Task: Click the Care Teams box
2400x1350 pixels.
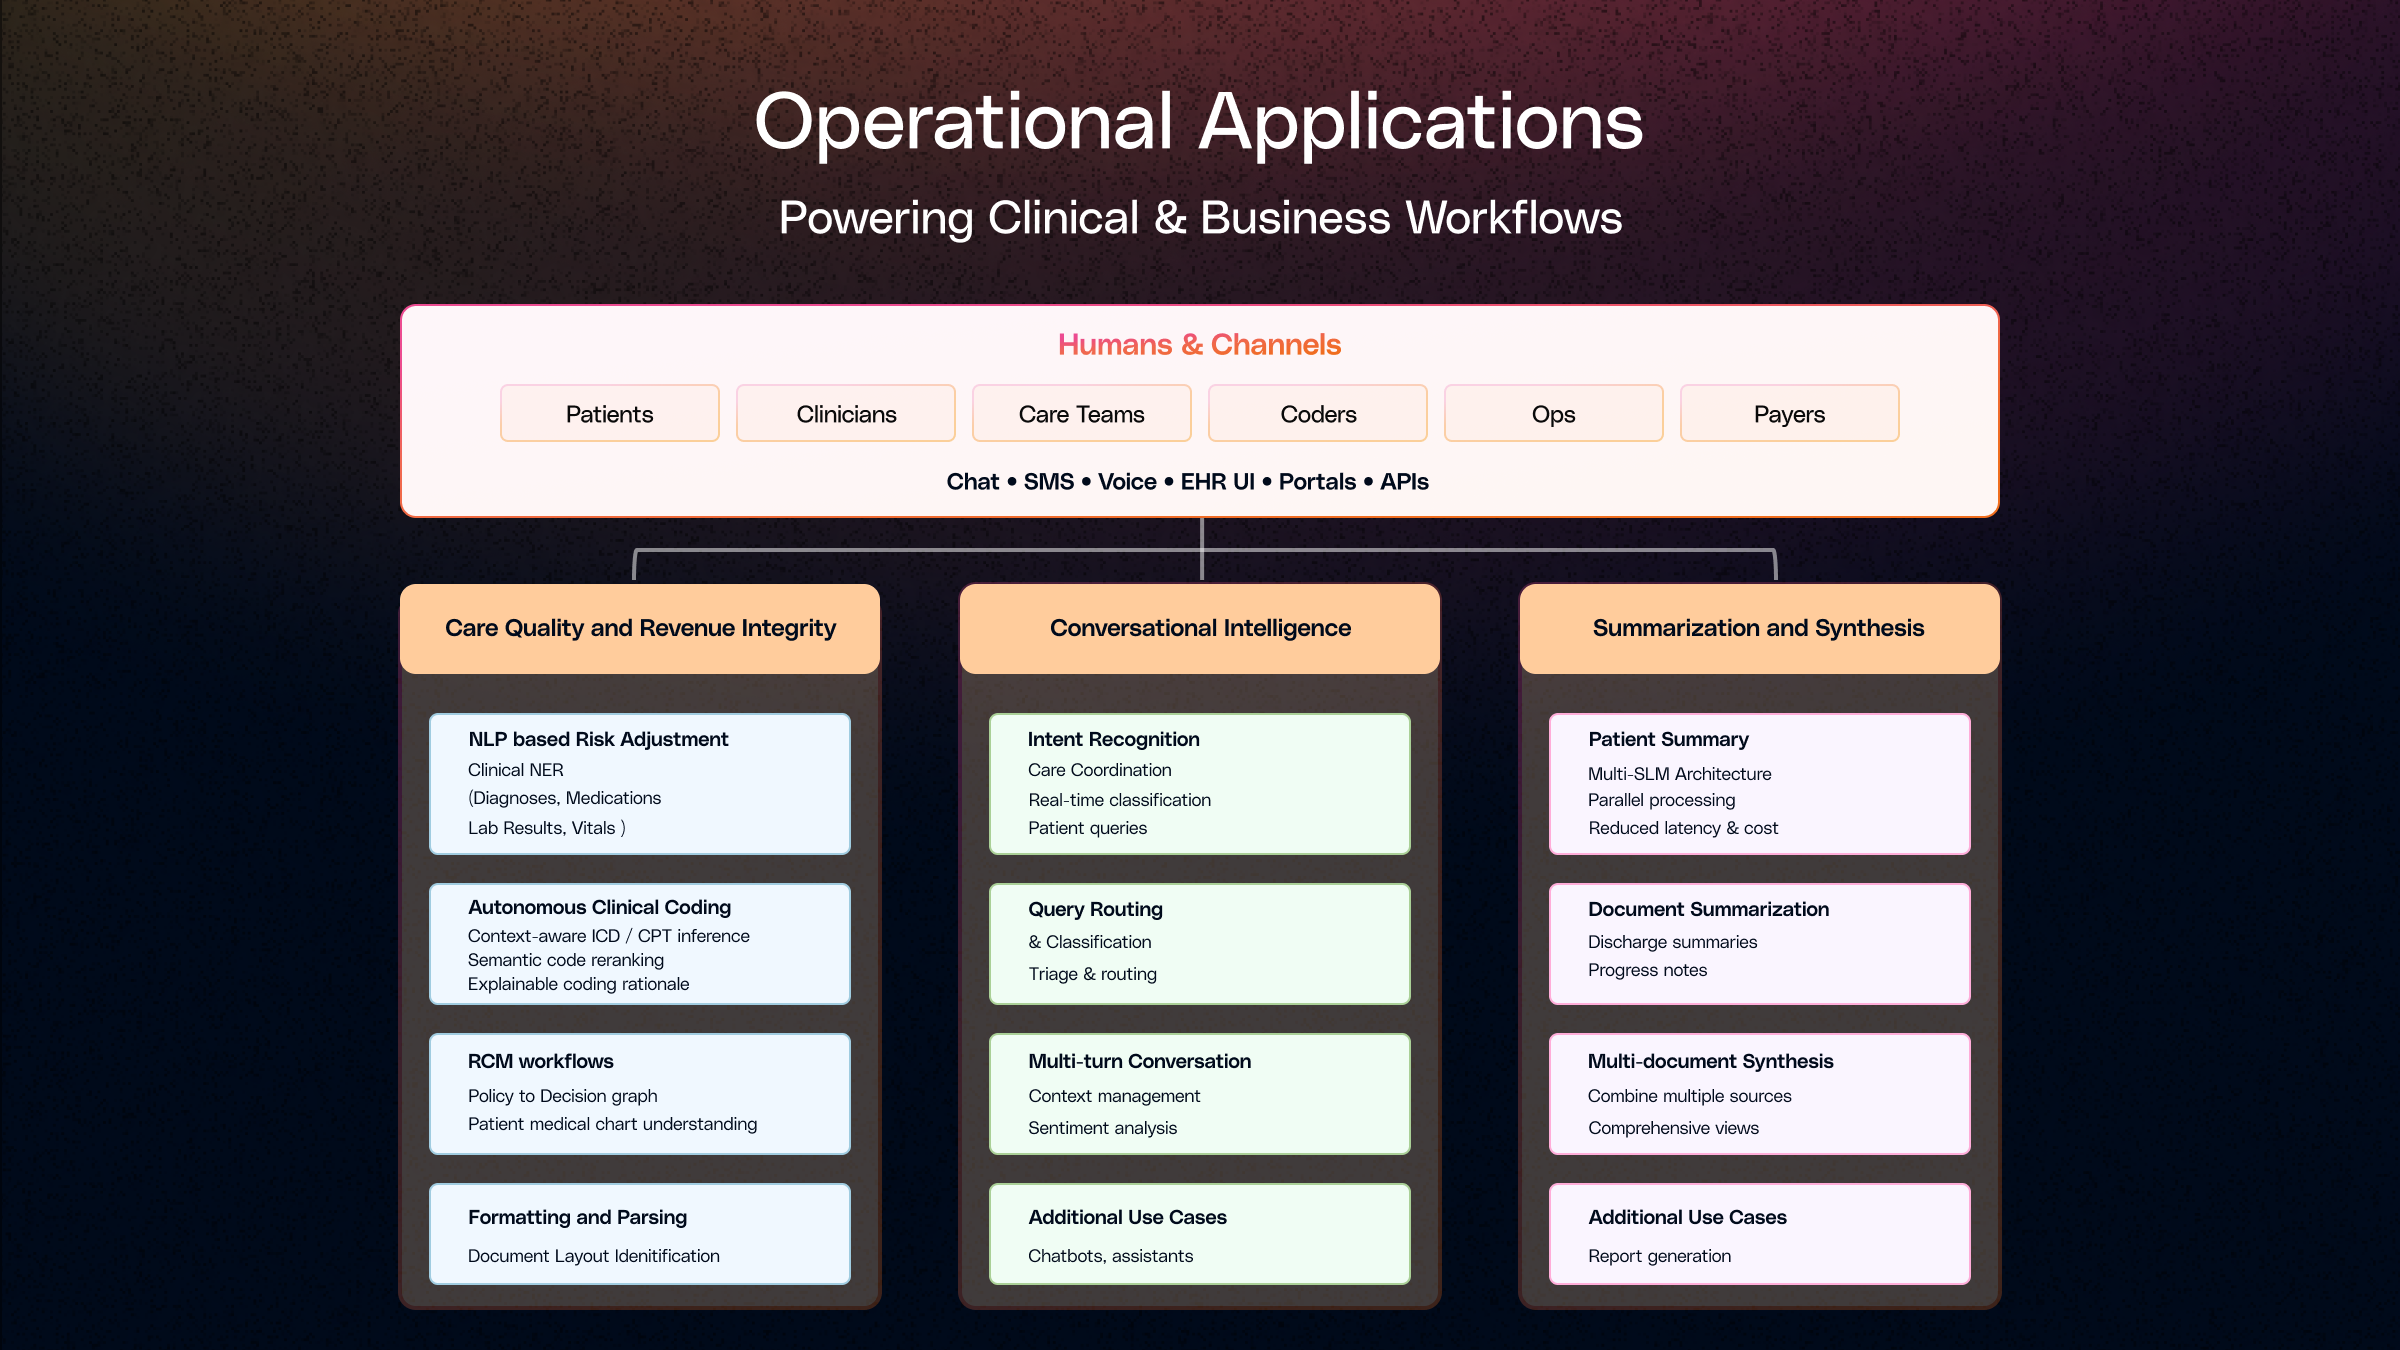Action: click(1081, 413)
